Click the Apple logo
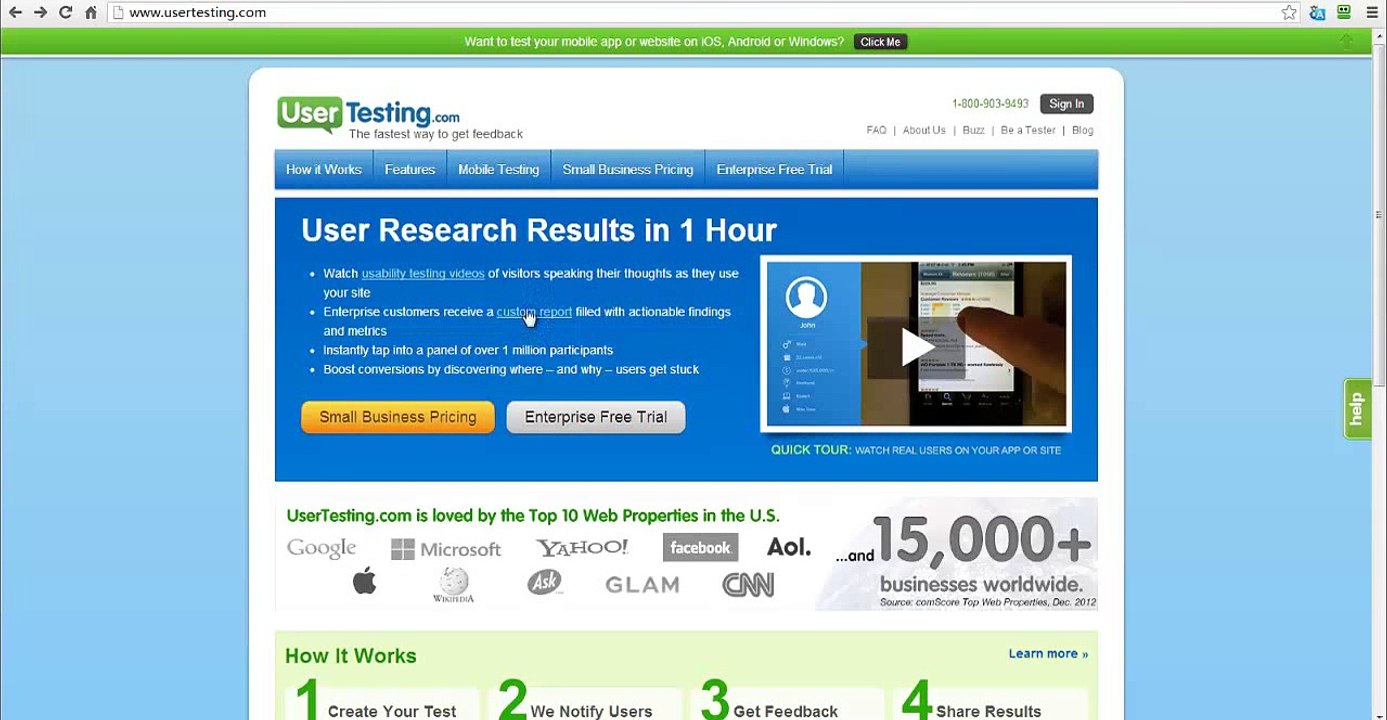This screenshot has height=720, width=1387. pos(365,581)
